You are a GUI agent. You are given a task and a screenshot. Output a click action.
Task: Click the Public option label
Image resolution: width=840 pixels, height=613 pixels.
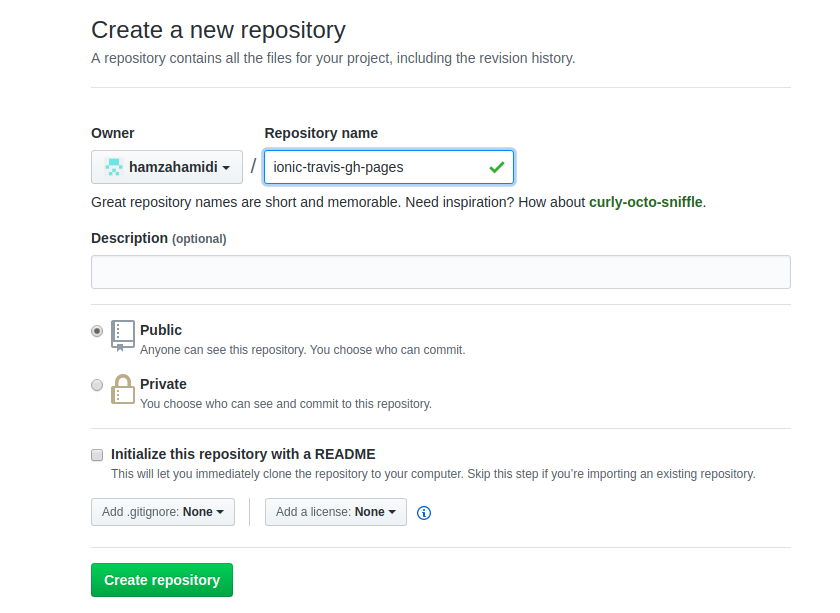[161, 330]
